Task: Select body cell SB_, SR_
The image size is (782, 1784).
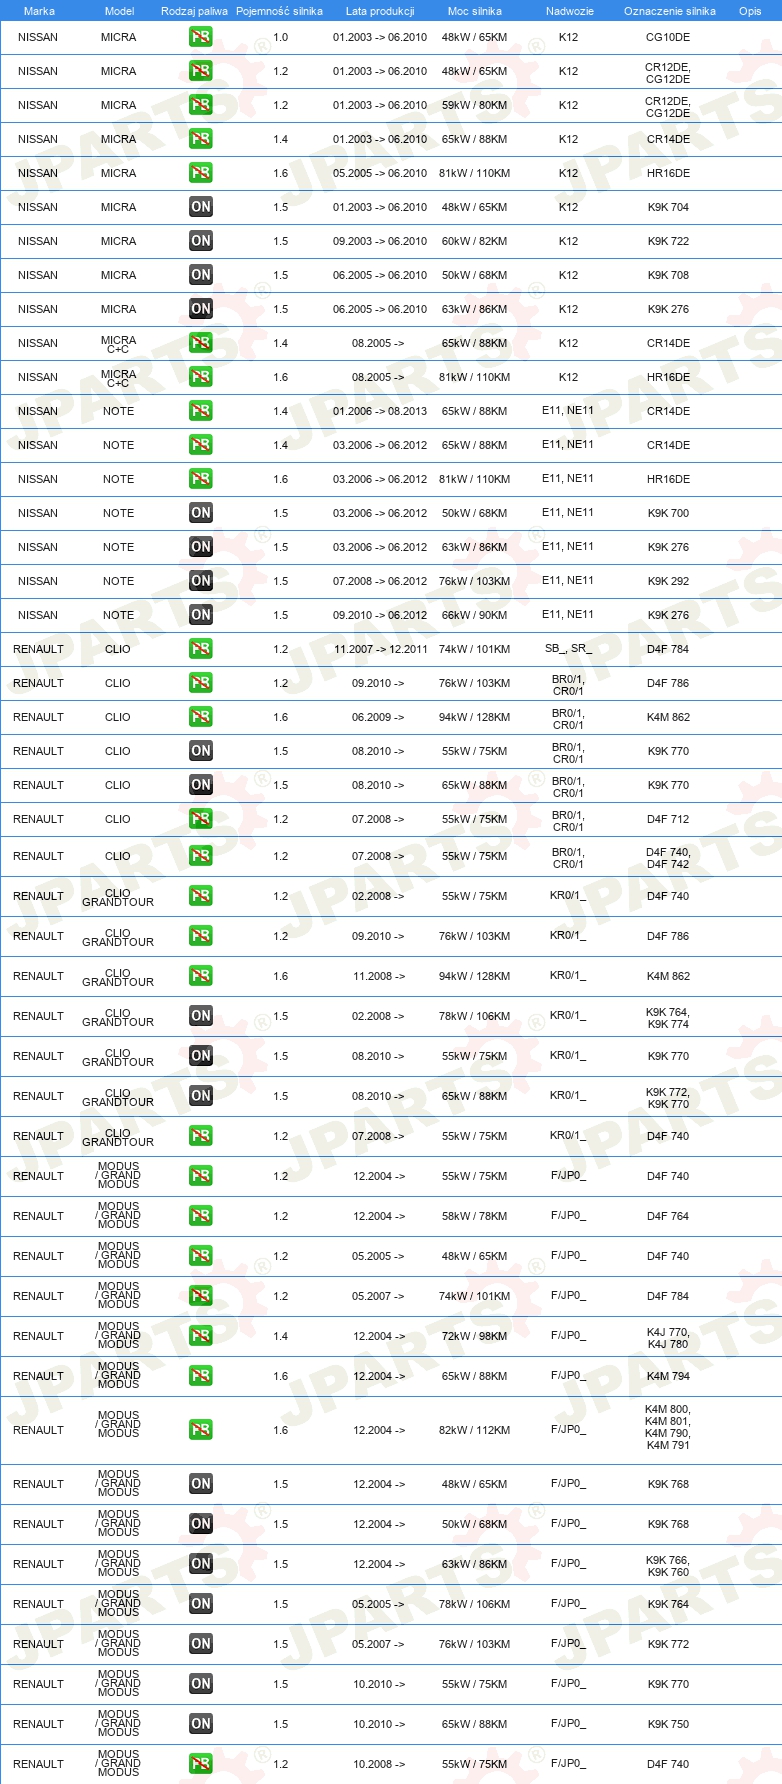Action: (x=568, y=649)
